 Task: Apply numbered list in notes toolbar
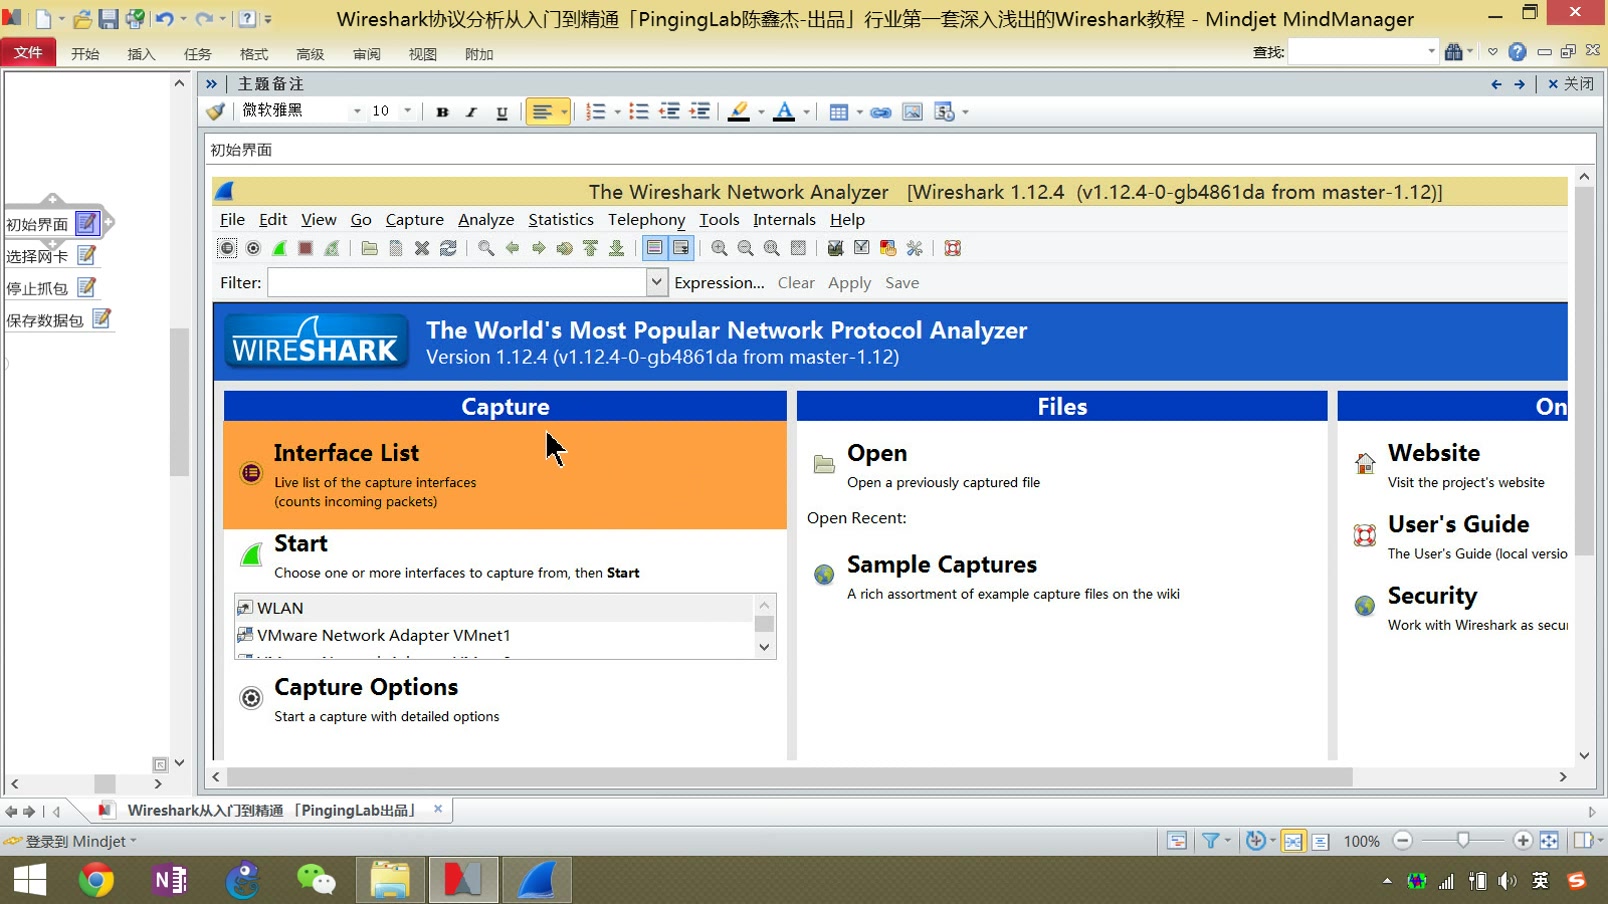point(596,112)
